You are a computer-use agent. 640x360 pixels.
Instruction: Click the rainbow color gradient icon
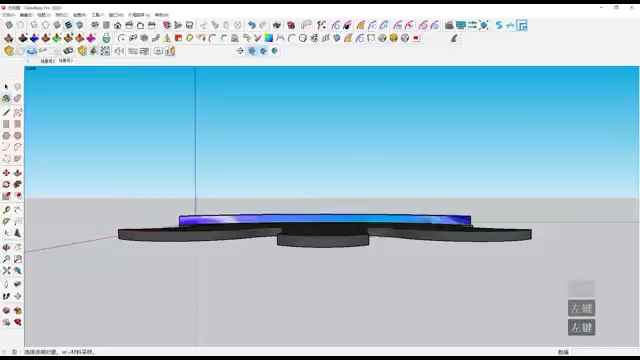click(x=269, y=38)
